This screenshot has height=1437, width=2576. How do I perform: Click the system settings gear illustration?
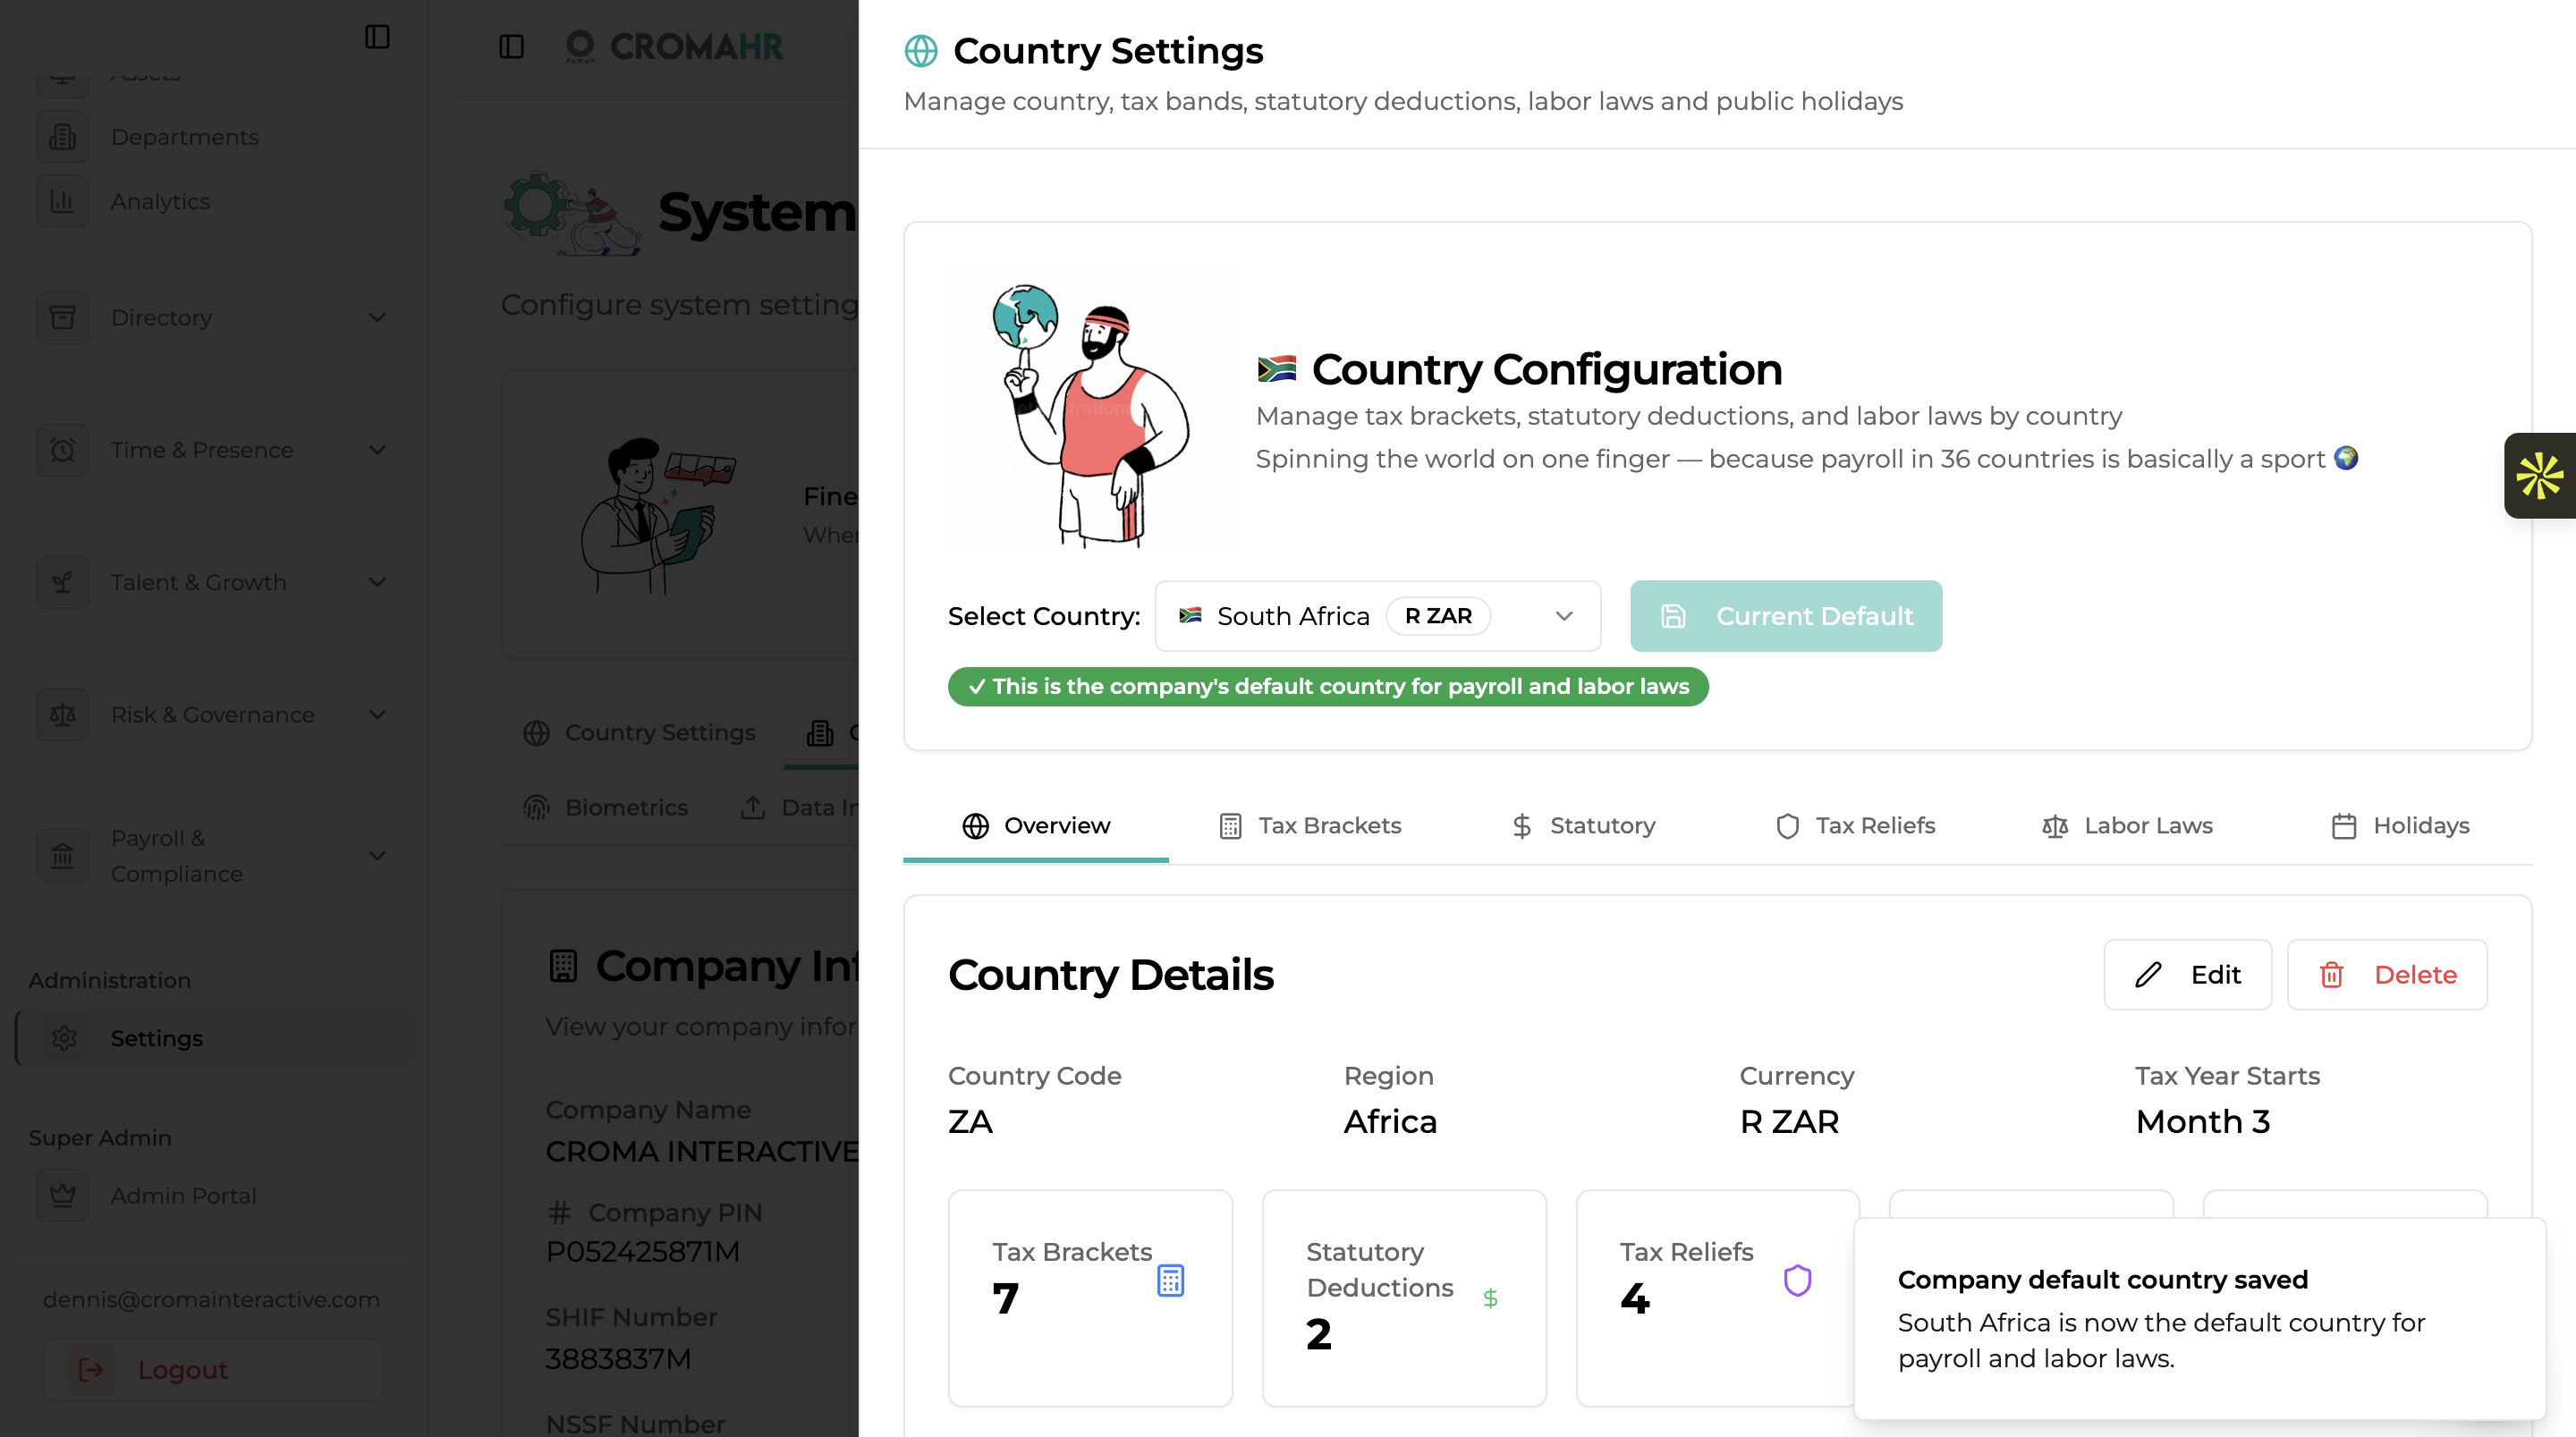572,213
